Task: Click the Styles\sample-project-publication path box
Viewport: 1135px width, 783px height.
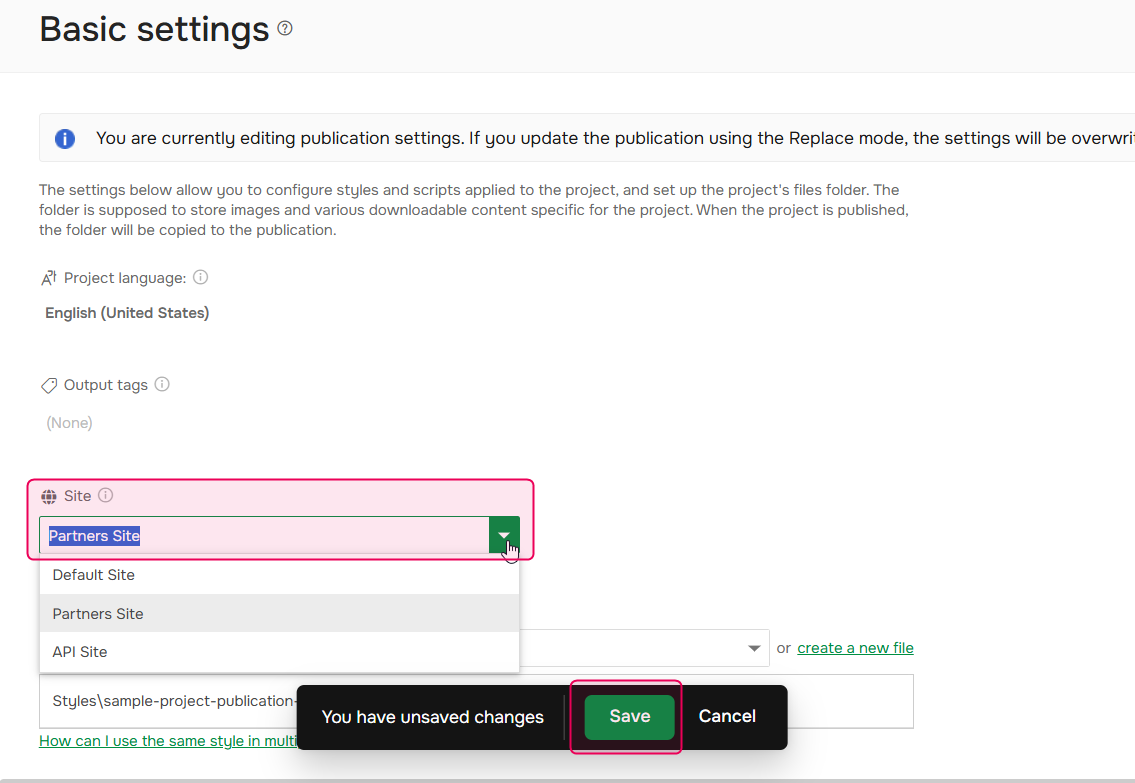Action: [x=476, y=701]
